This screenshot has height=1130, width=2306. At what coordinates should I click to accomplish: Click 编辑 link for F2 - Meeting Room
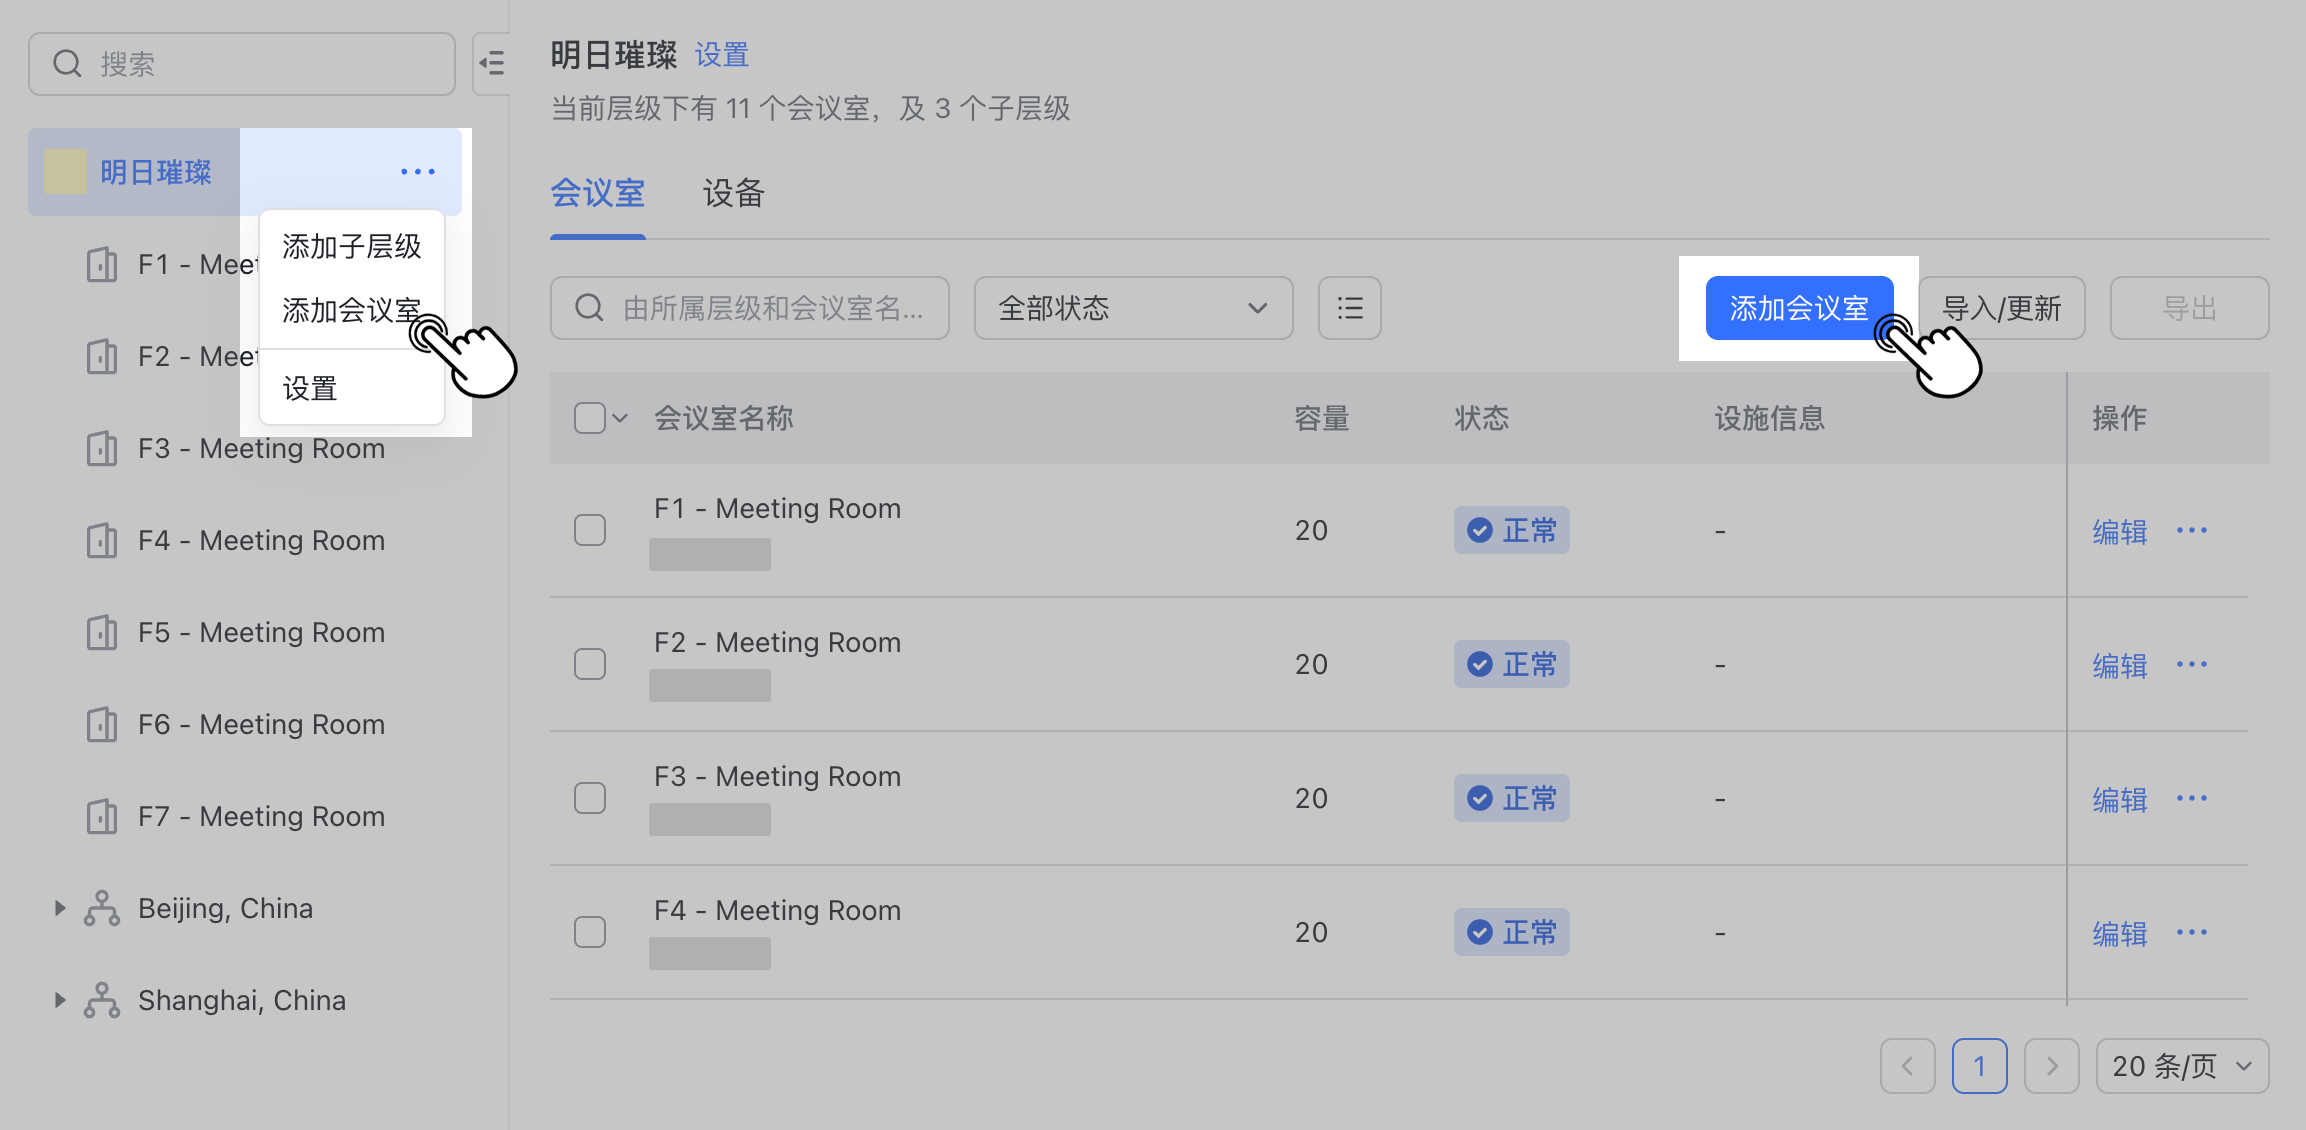[x=2119, y=665]
